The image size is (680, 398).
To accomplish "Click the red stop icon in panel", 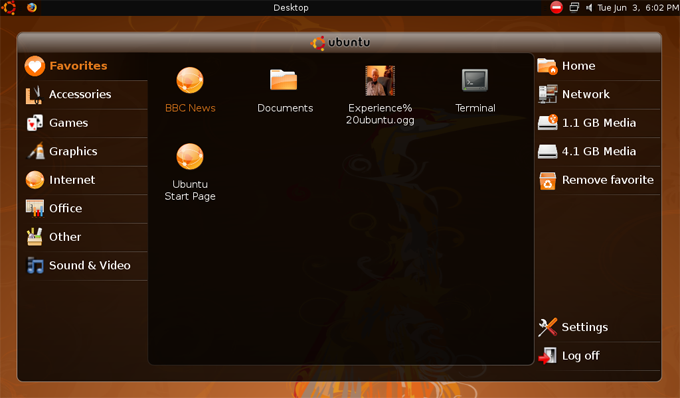I will pyautogui.click(x=556, y=7).
